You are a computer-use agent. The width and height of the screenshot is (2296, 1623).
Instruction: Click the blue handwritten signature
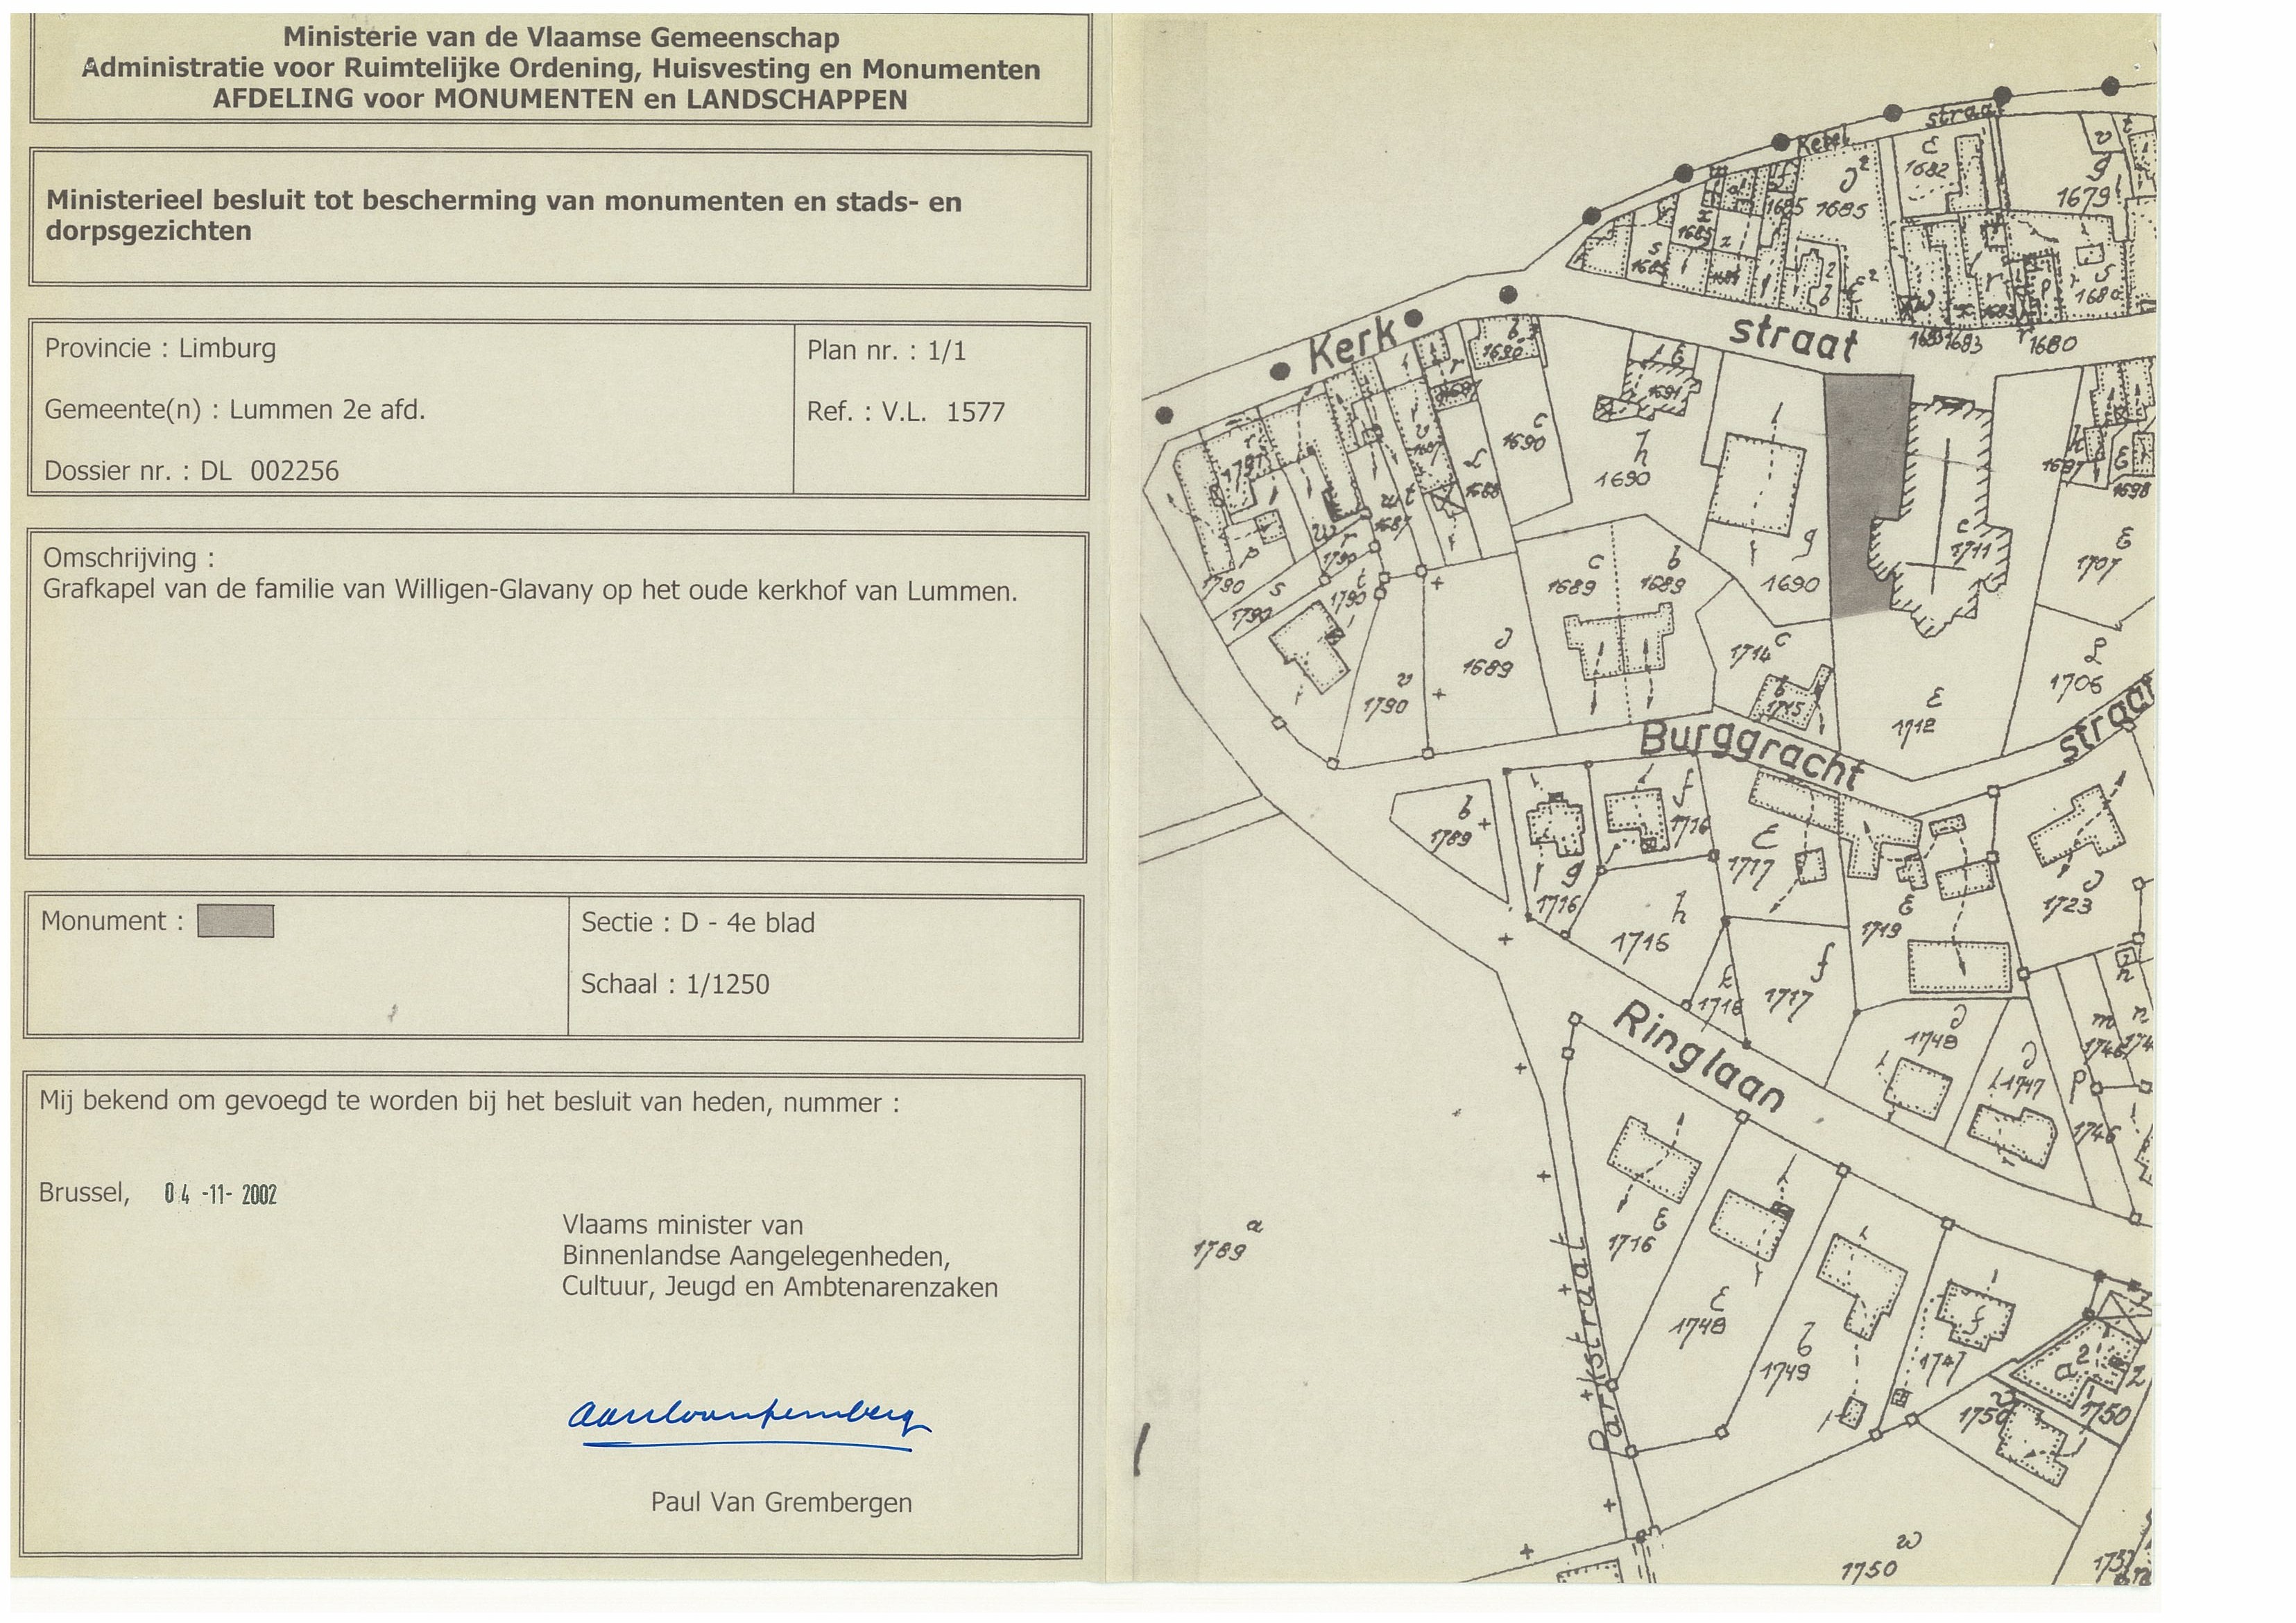(x=748, y=1418)
